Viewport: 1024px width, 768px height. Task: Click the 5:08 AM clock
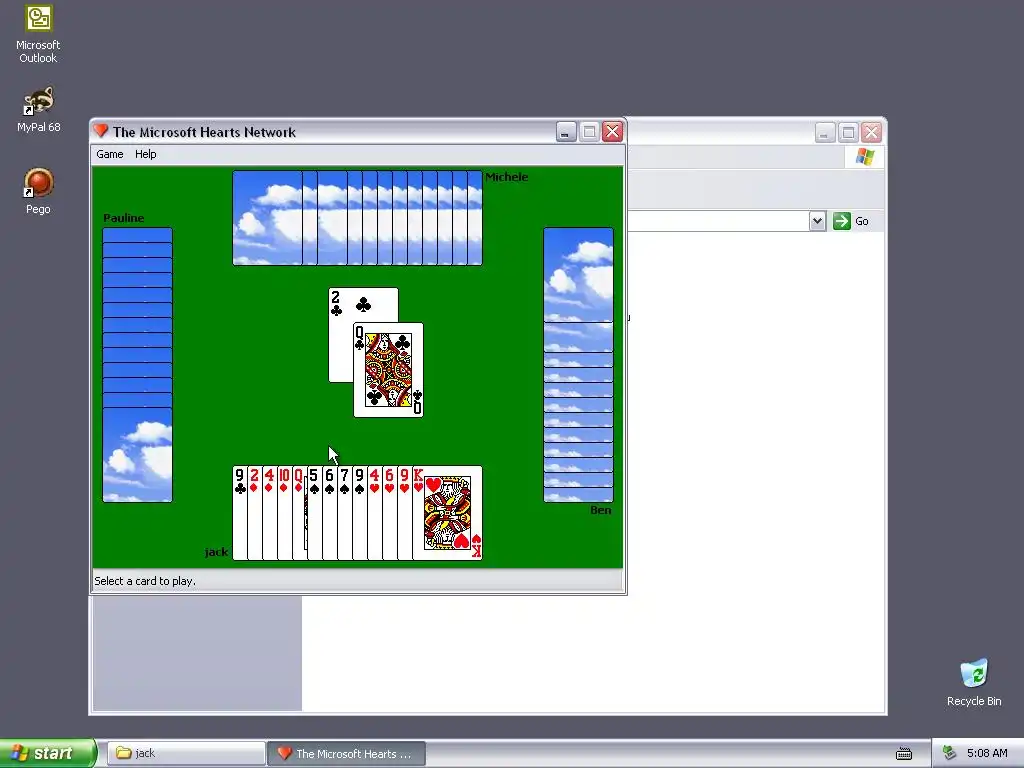pyautogui.click(x=987, y=753)
